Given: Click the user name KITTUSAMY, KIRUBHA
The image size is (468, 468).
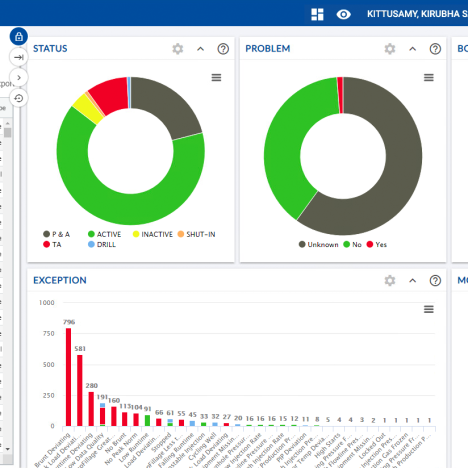Looking at the screenshot, I should 413,14.
